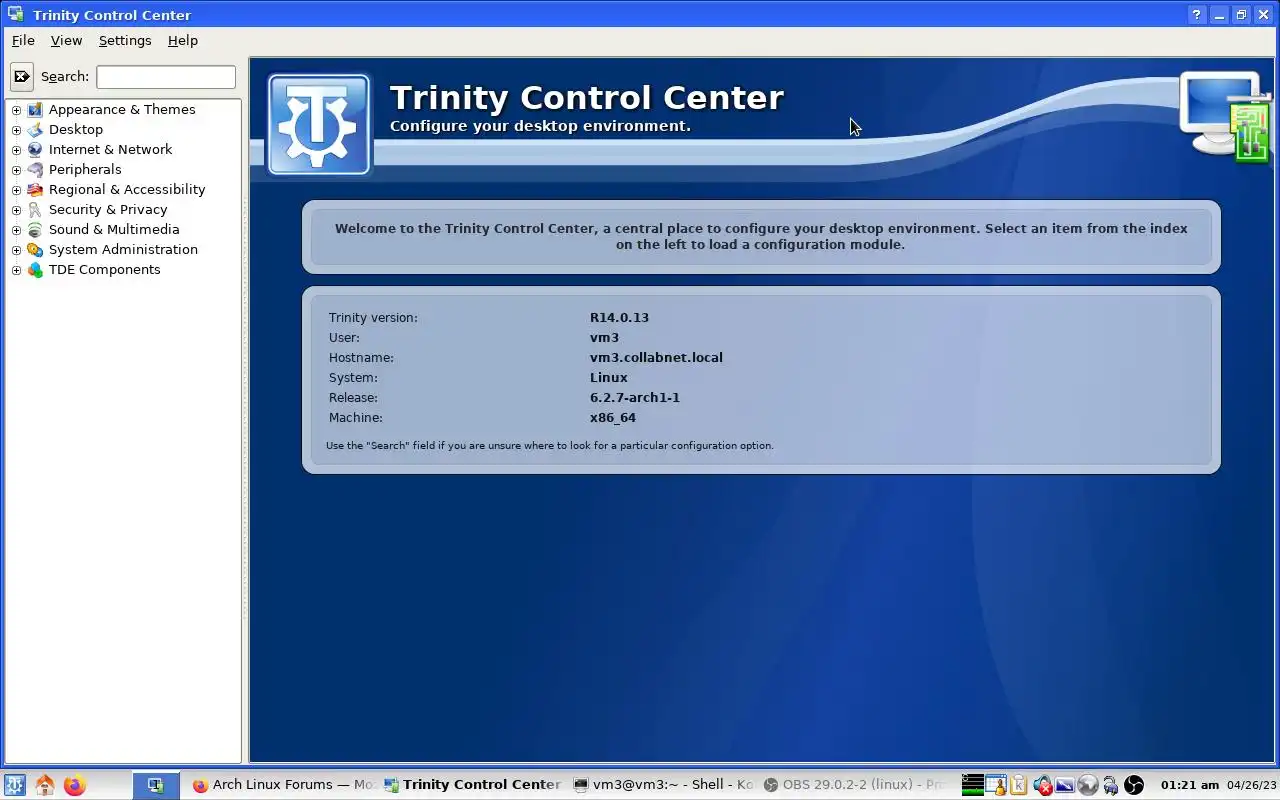This screenshot has width=1280, height=800.
Task: Click the Internet & Network globe icon
Action: pyautogui.click(x=35, y=149)
